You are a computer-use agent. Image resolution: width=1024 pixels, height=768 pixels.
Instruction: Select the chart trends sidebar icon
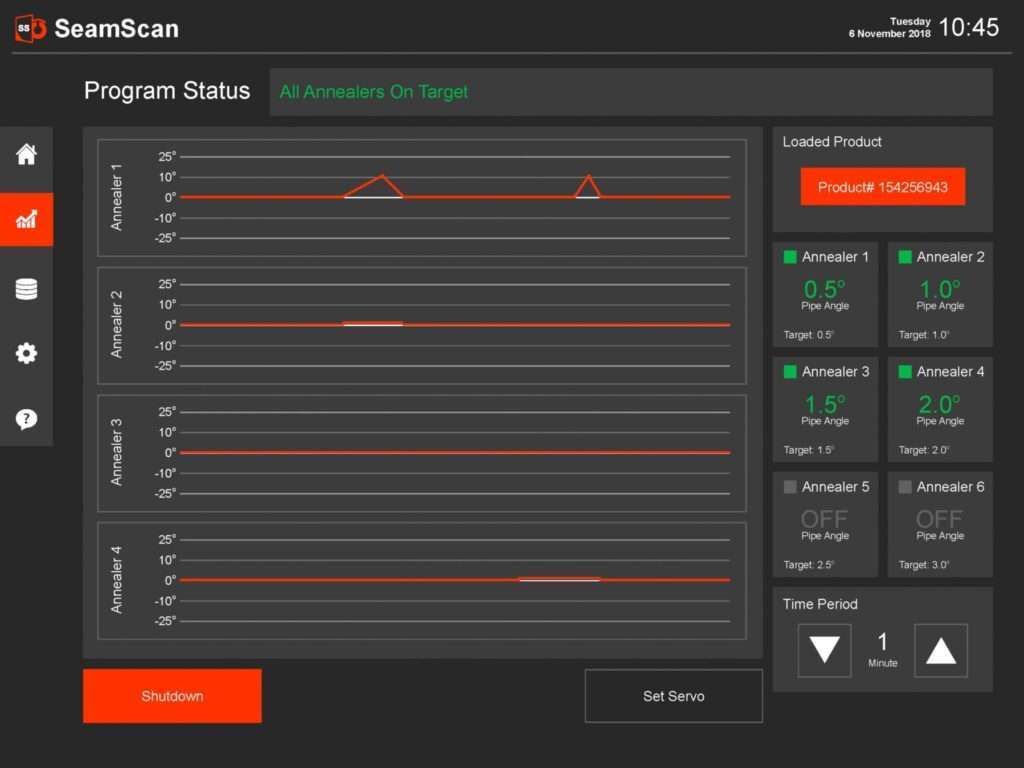(26, 219)
